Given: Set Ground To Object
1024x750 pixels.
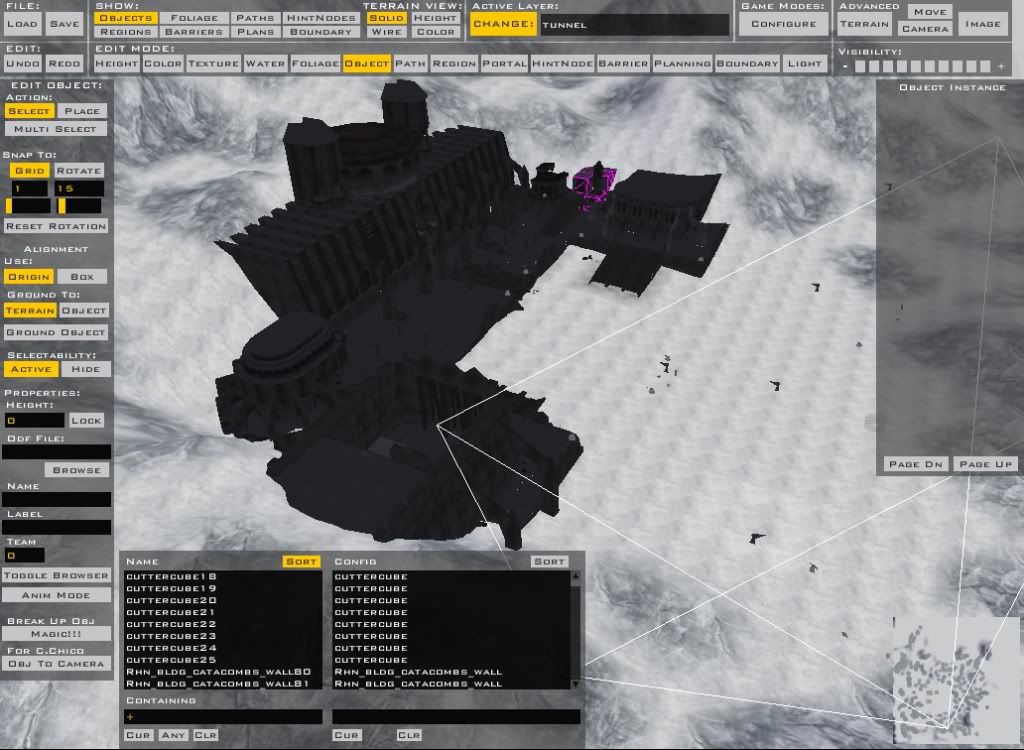Looking at the screenshot, I should [x=84, y=310].
